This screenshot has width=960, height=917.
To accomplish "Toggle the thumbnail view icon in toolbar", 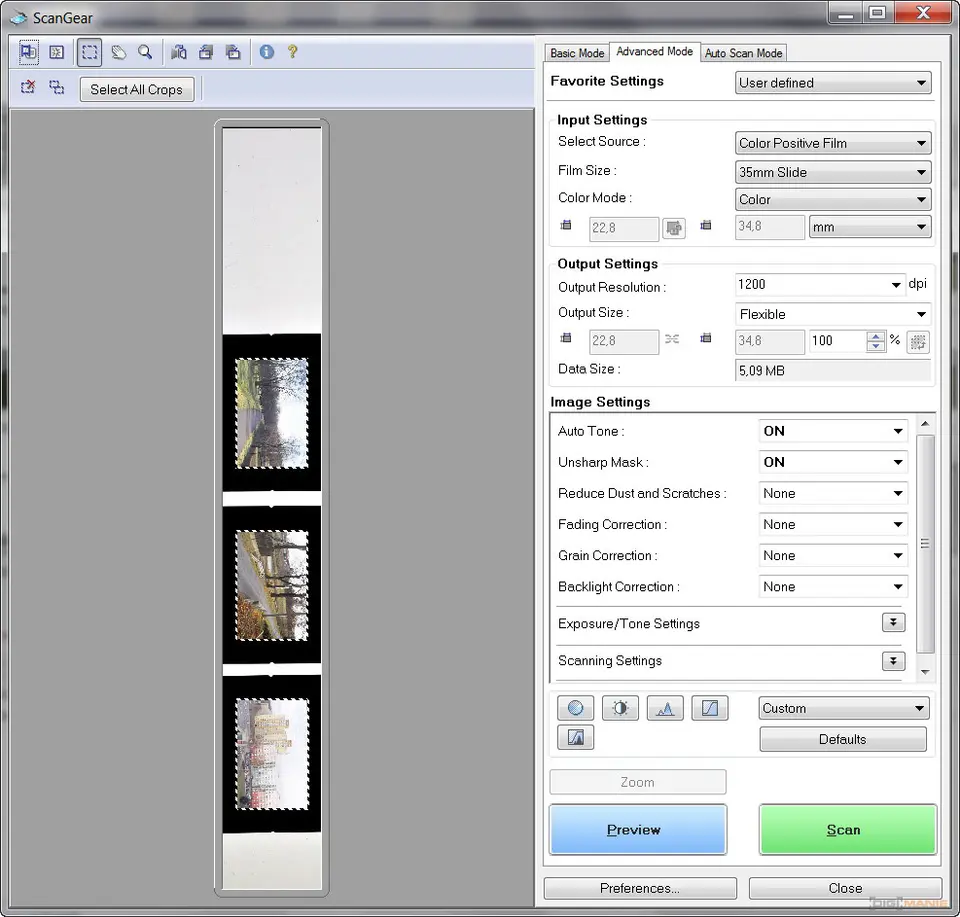I will 29,52.
